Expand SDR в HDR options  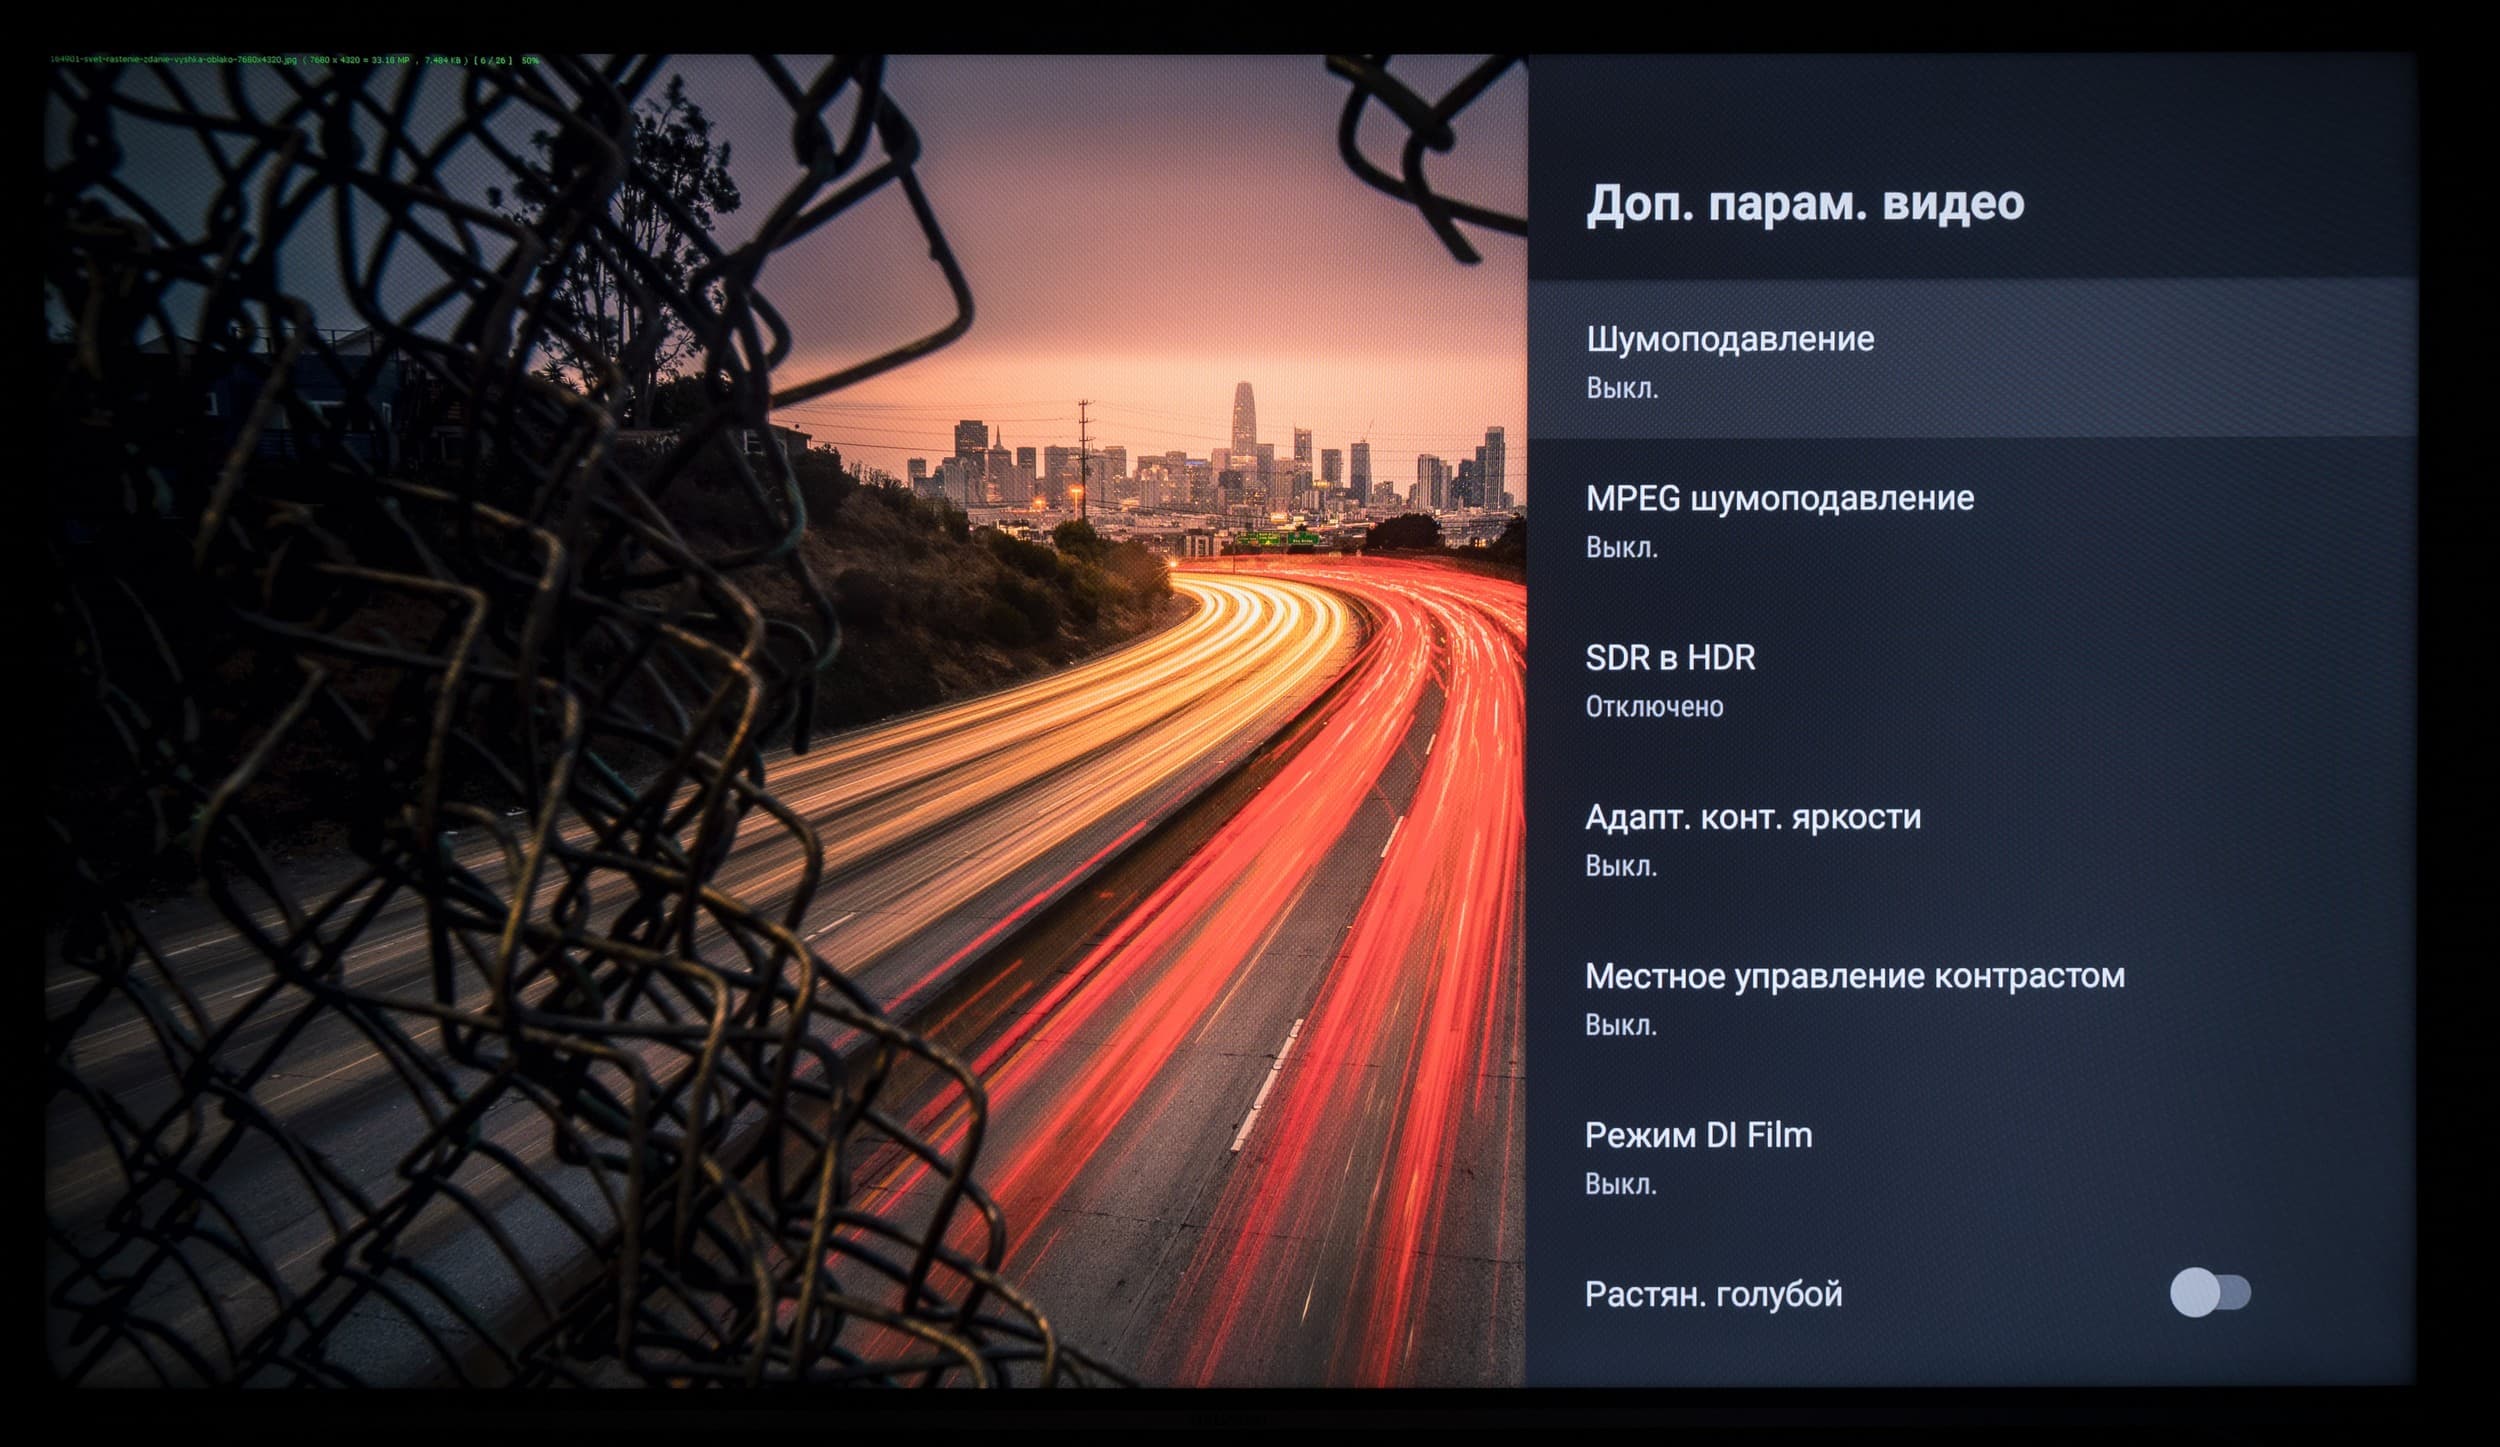click(1669, 658)
